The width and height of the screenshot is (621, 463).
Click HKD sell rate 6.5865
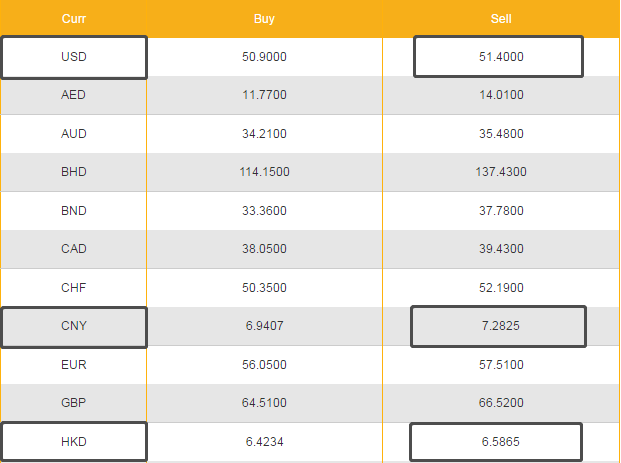point(497,441)
